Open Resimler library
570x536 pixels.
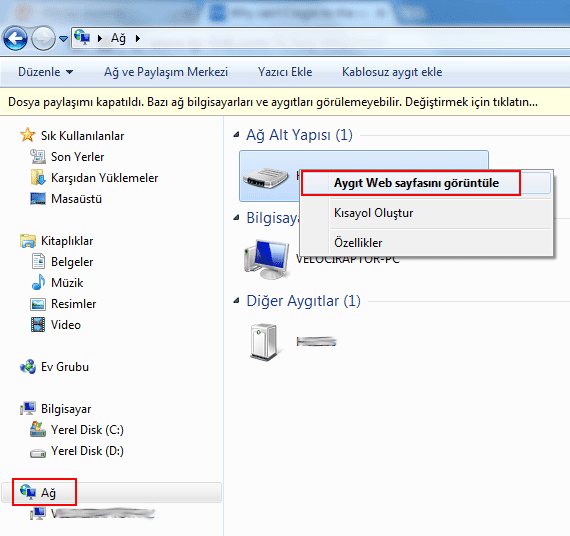tap(73, 304)
